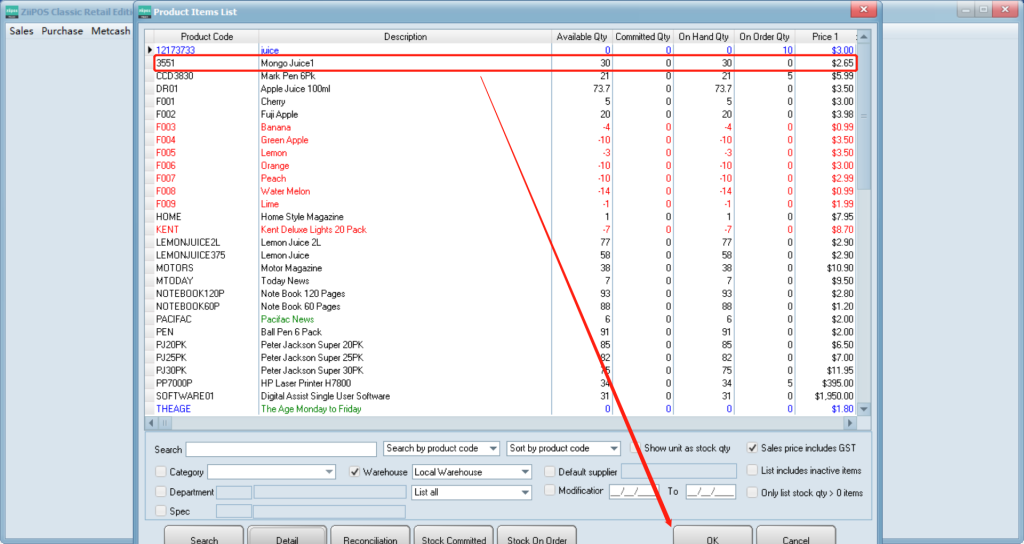
Task: Click the vertical scrollbar of product list
Action: click(865, 250)
